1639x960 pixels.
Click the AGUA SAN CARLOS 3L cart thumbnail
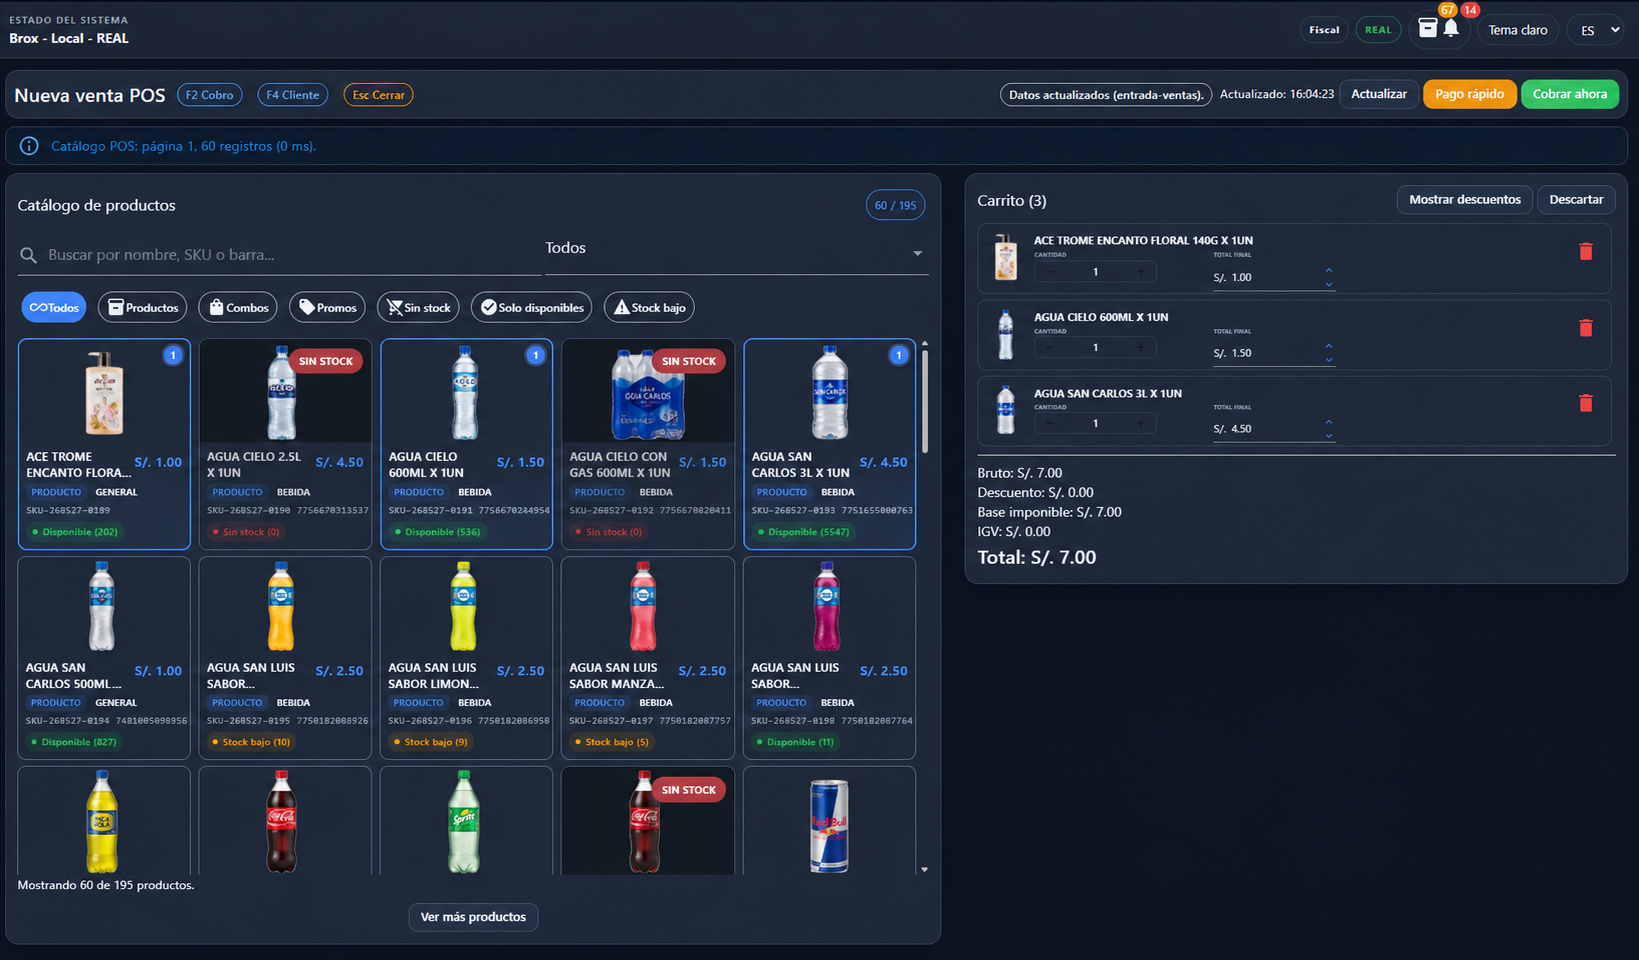pyautogui.click(x=1006, y=410)
